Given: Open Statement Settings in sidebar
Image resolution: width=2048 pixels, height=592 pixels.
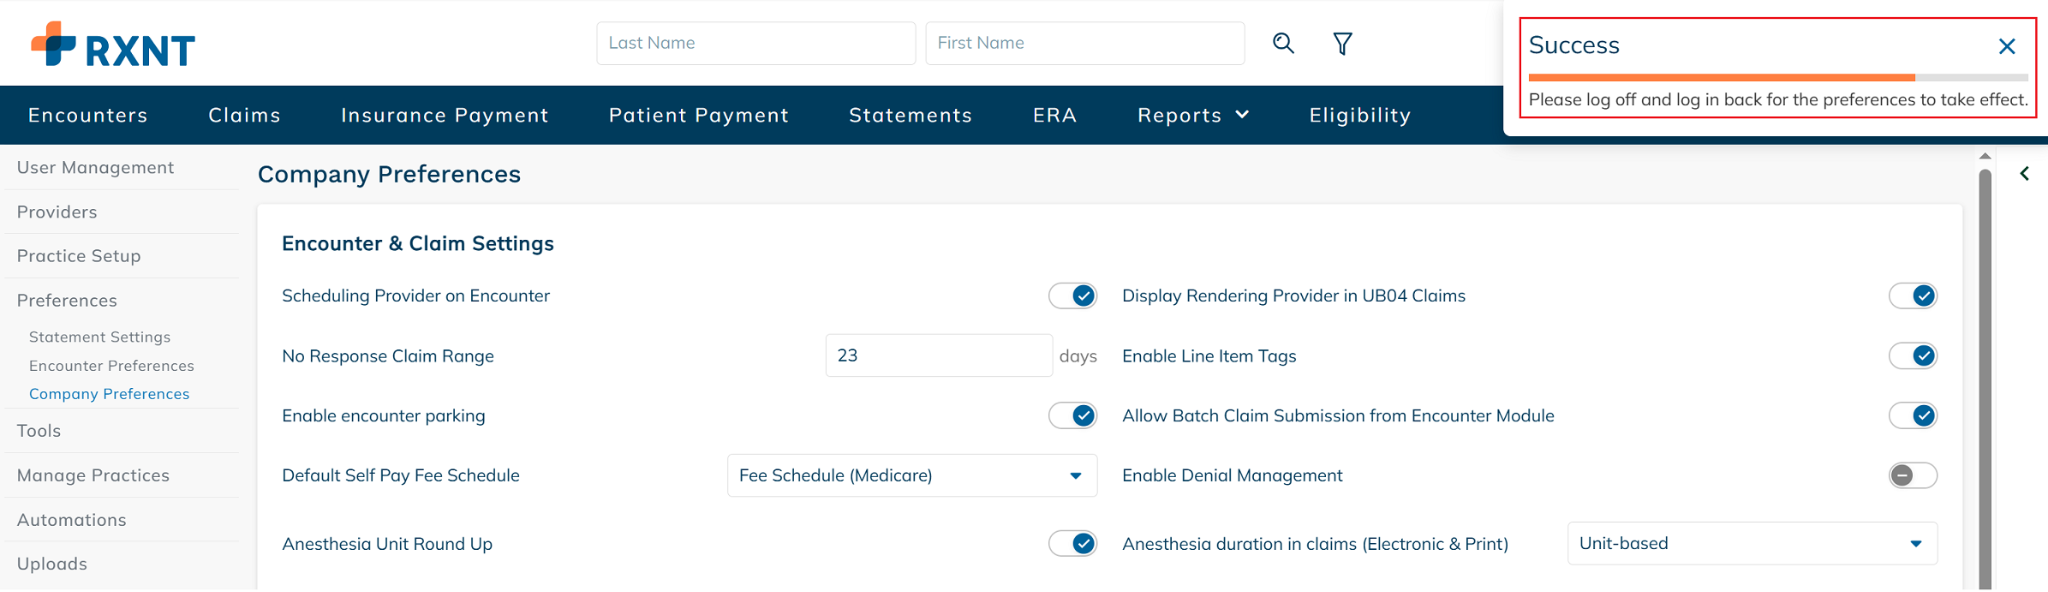Looking at the screenshot, I should [x=100, y=337].
